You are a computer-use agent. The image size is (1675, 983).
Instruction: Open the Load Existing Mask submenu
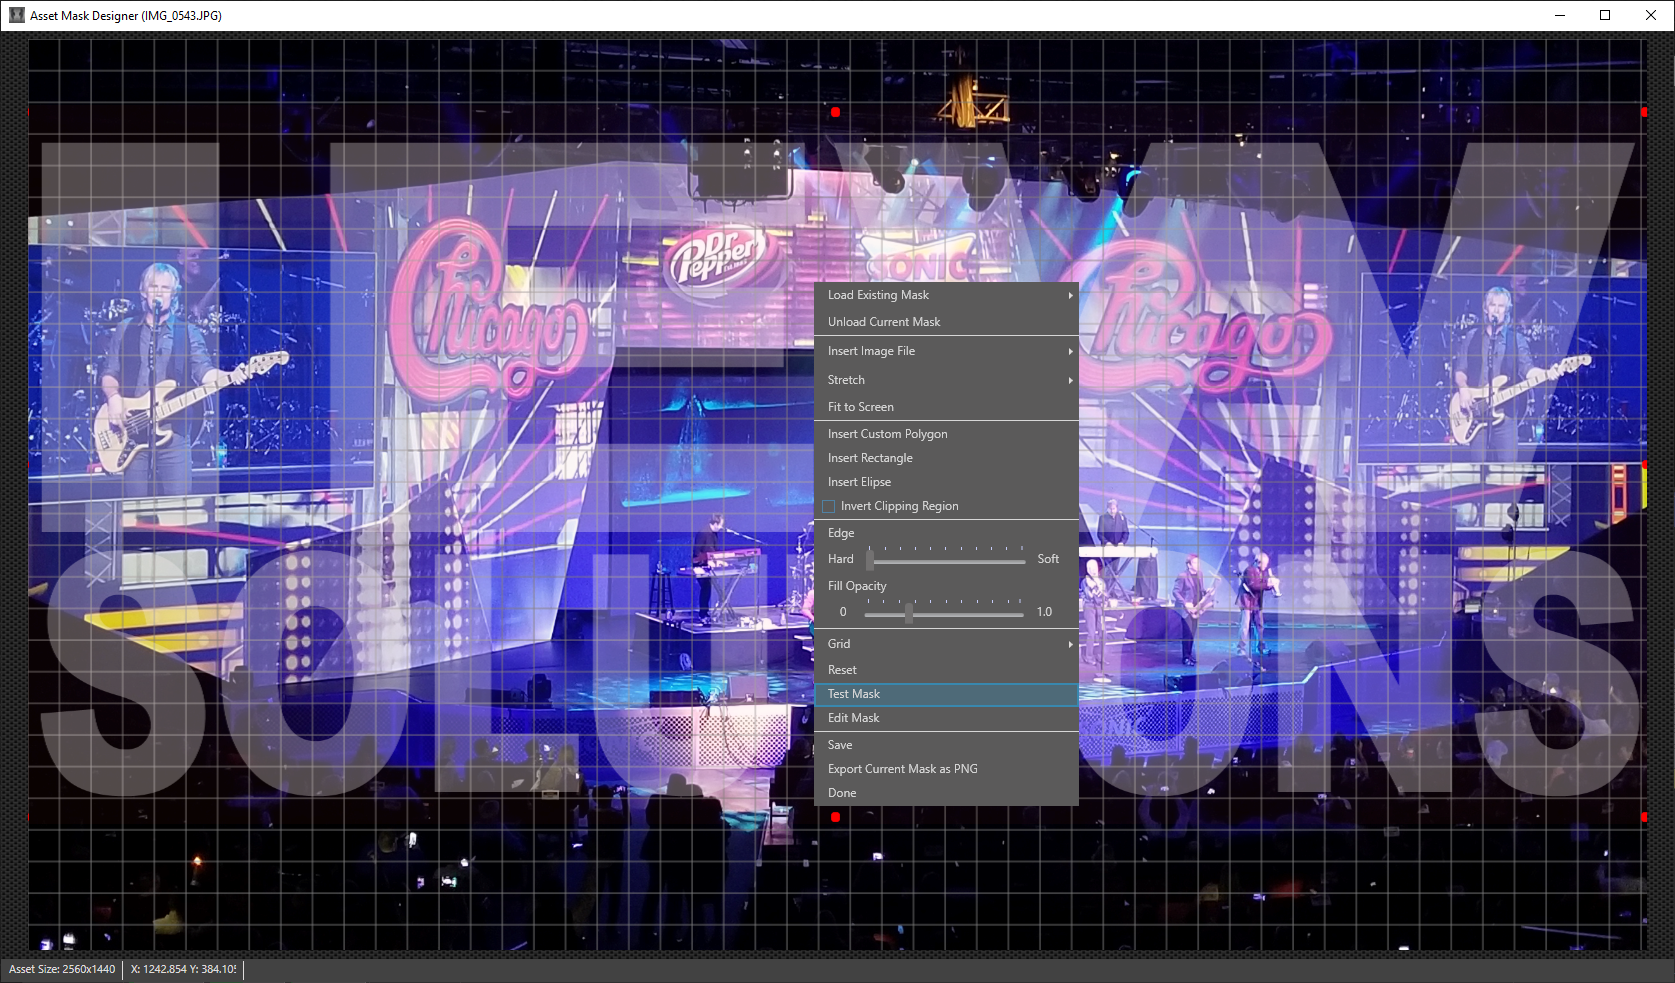point(946,295)
